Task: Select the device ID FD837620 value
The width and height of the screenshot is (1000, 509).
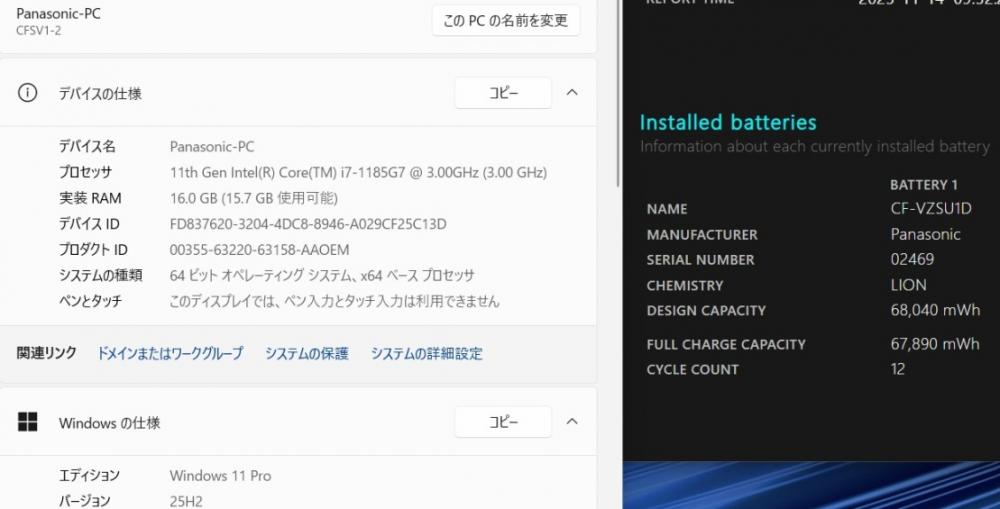Action: (308, 225)
